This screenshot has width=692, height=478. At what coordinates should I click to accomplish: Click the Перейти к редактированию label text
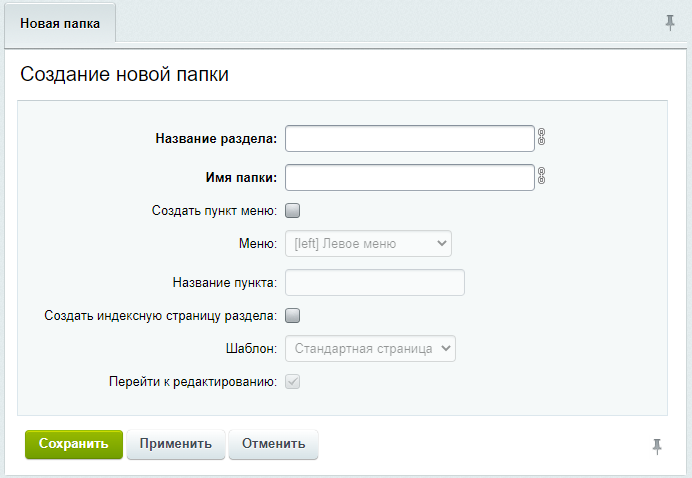coord(193,382)
